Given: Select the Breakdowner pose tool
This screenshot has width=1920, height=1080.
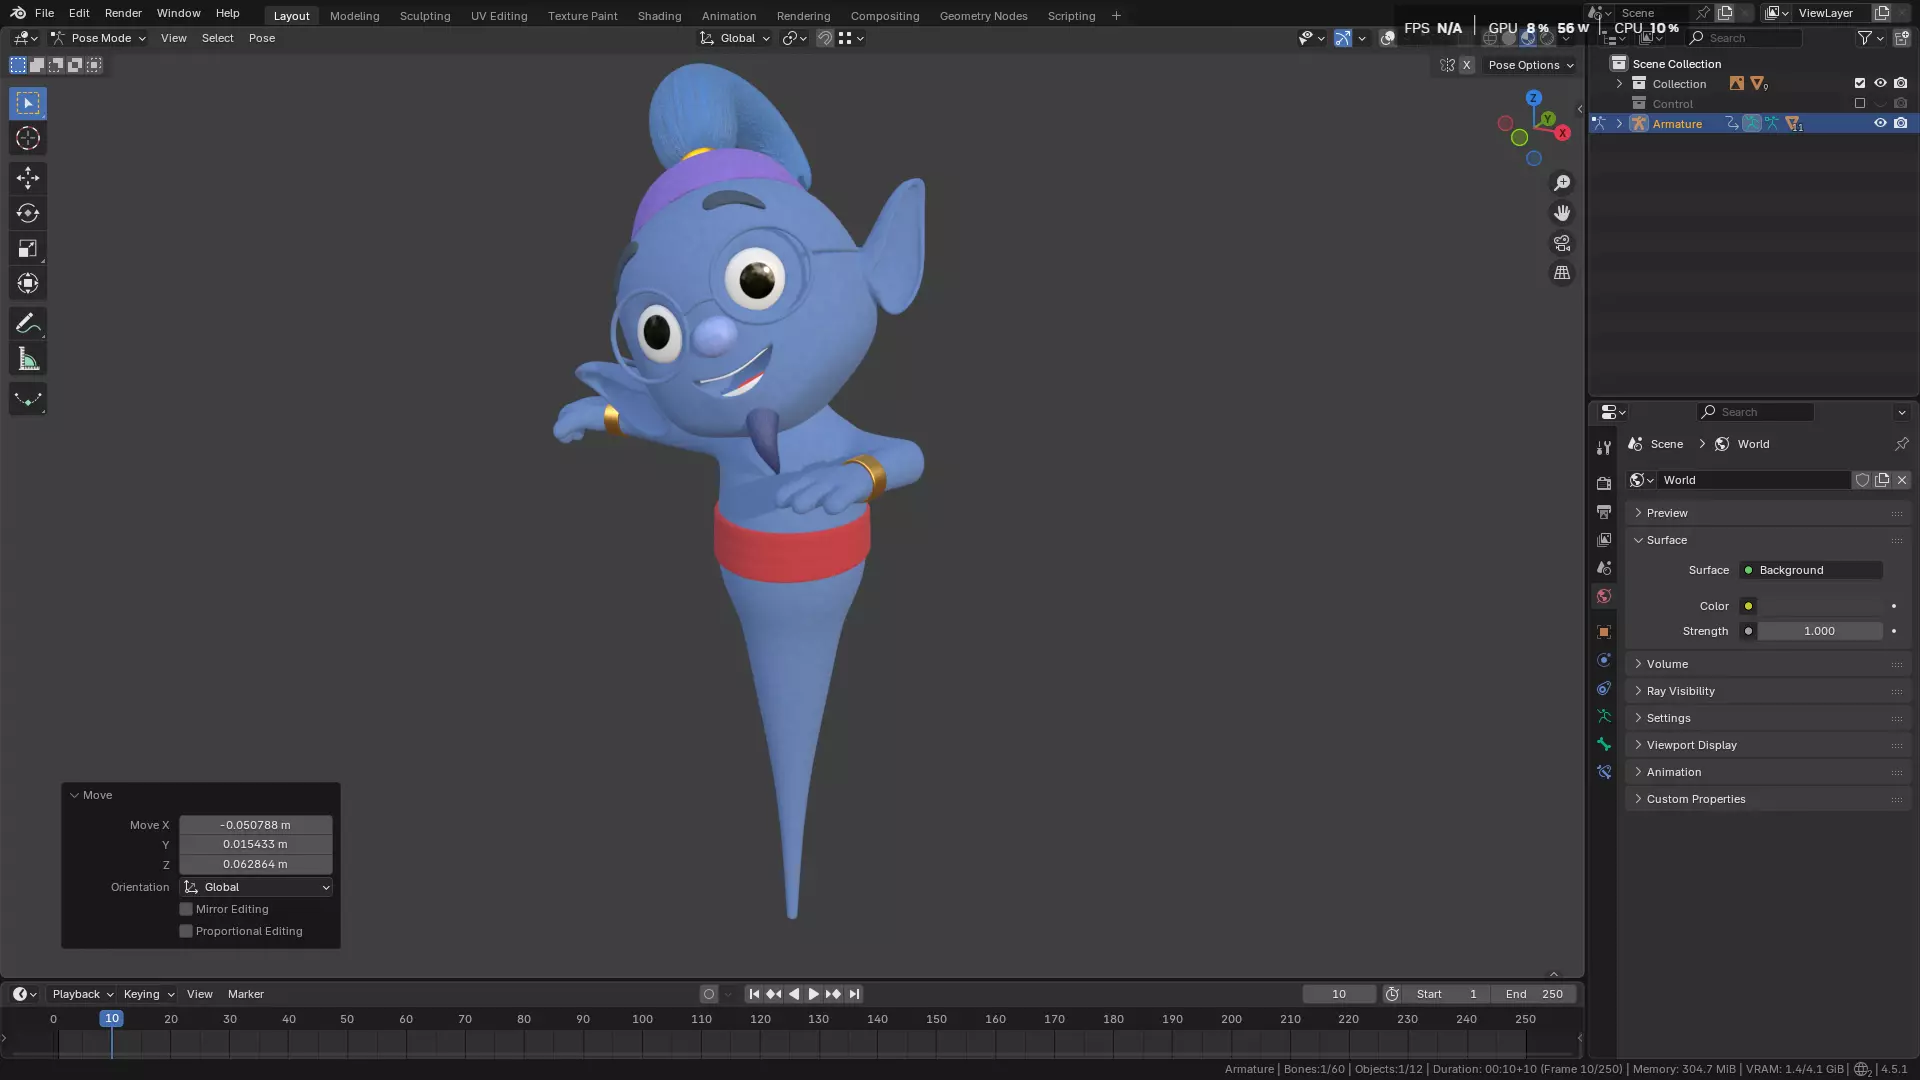Looking at the screenshot, I should 28,399.
